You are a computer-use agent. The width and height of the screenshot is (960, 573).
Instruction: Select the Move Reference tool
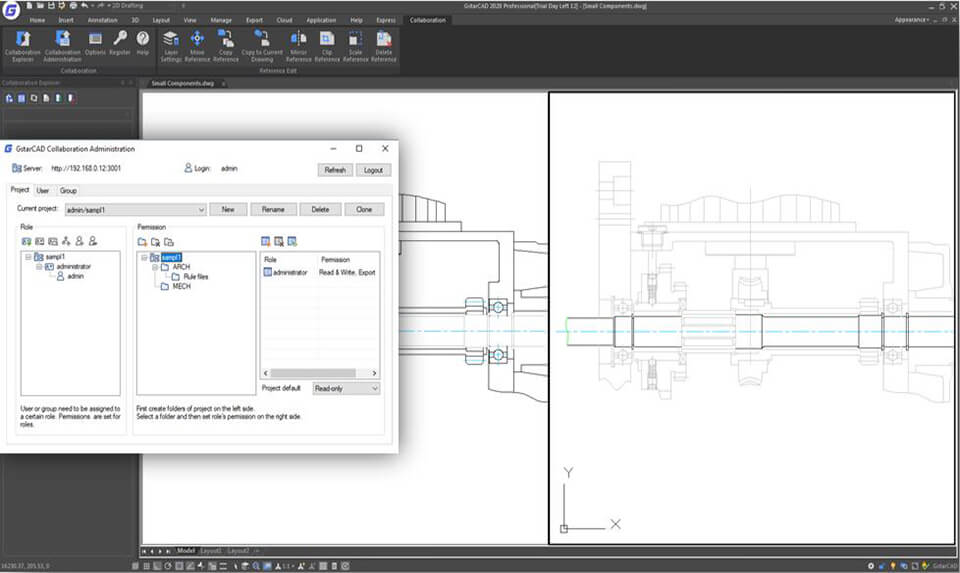click(197, 46)
